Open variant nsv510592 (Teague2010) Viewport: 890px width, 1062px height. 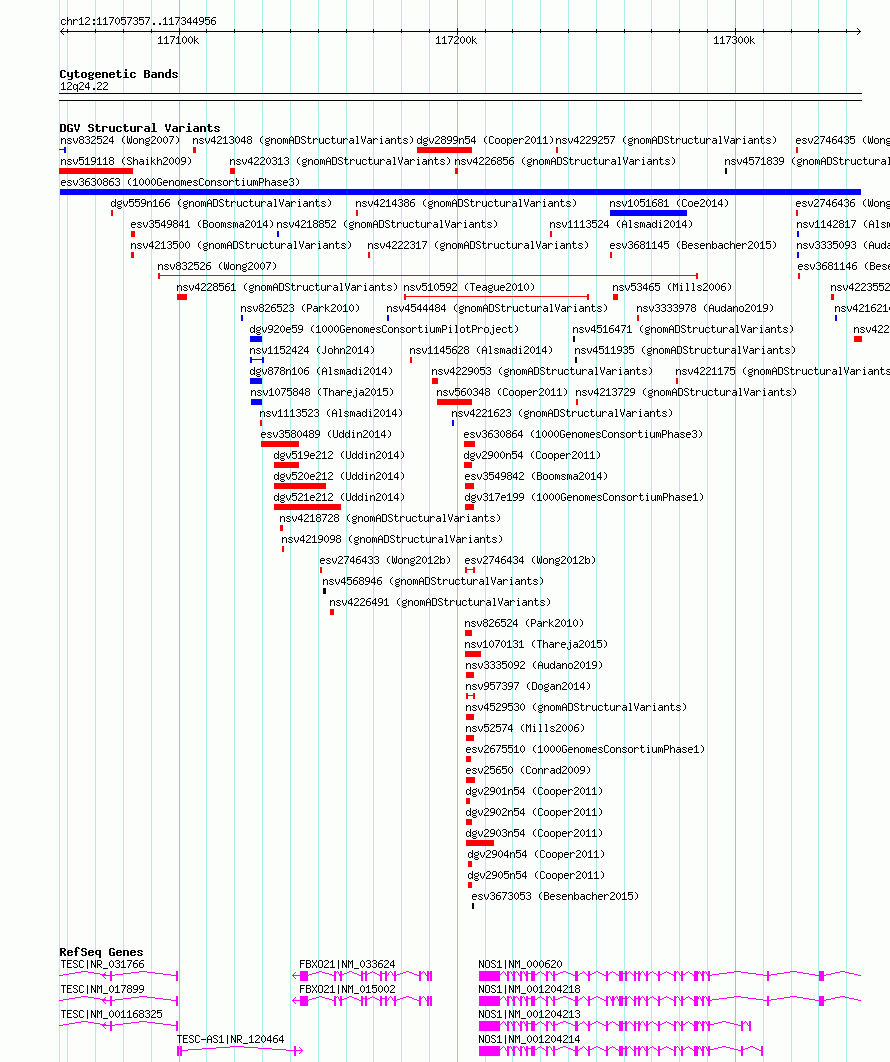click(469, 287)
